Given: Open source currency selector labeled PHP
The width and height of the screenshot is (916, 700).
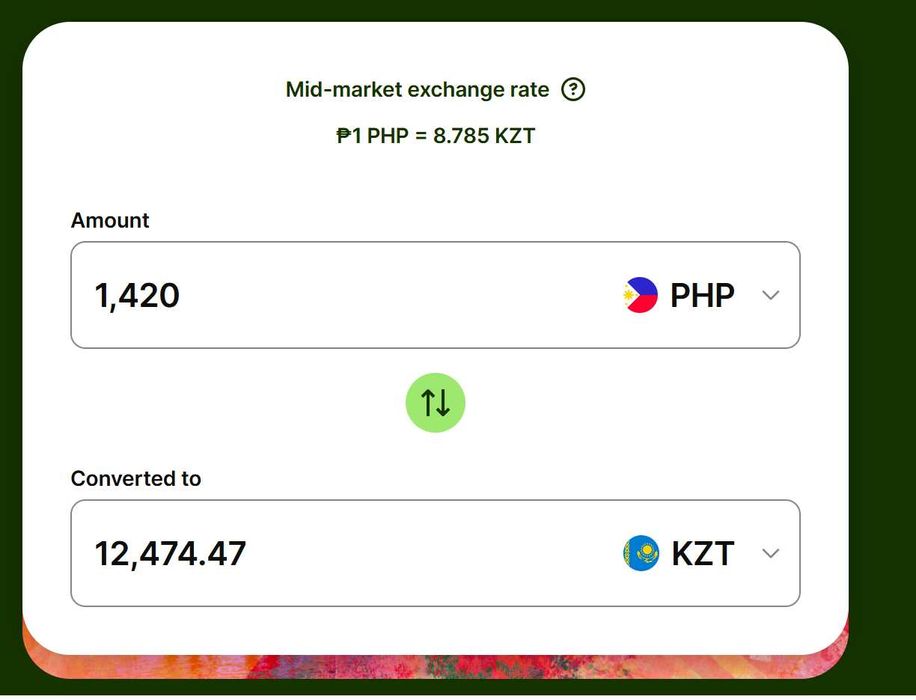Looking at the screenshot, I should [x=702, y=295].
